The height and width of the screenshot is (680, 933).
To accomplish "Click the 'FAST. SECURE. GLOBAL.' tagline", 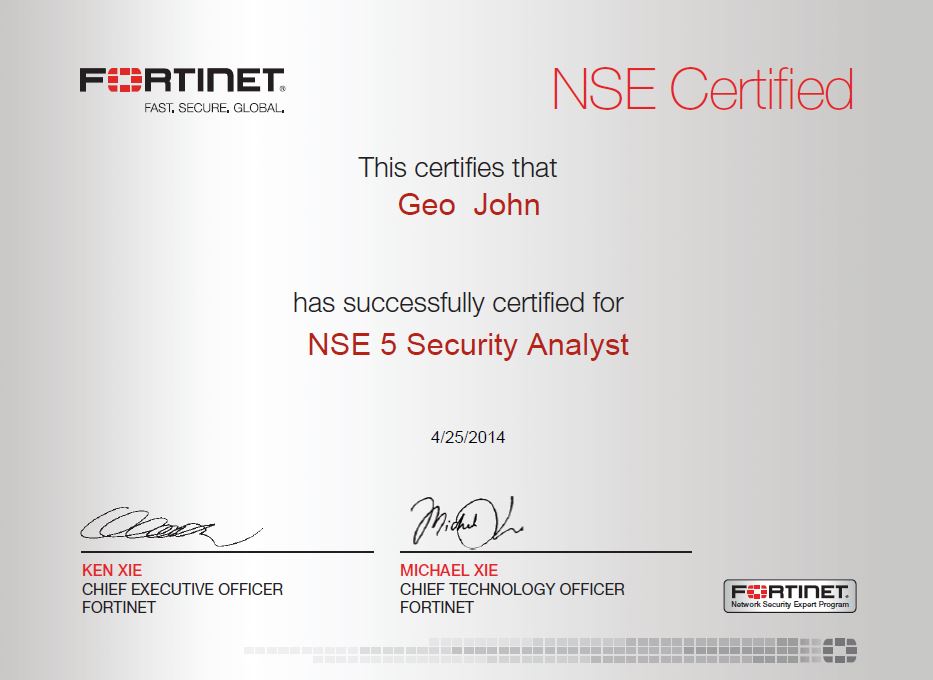I will click(214, 108).
